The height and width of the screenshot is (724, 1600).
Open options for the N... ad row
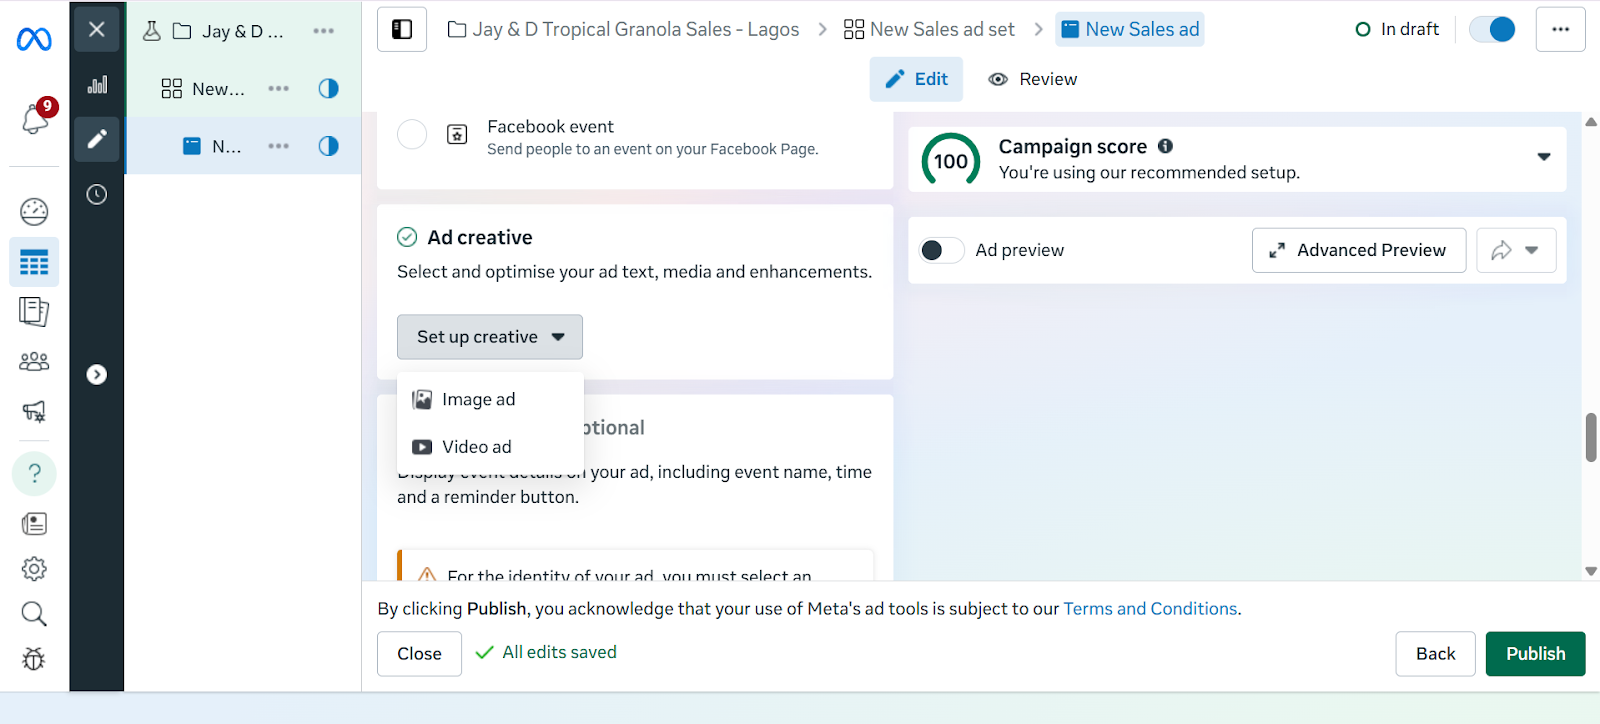[x=279, y=146]
